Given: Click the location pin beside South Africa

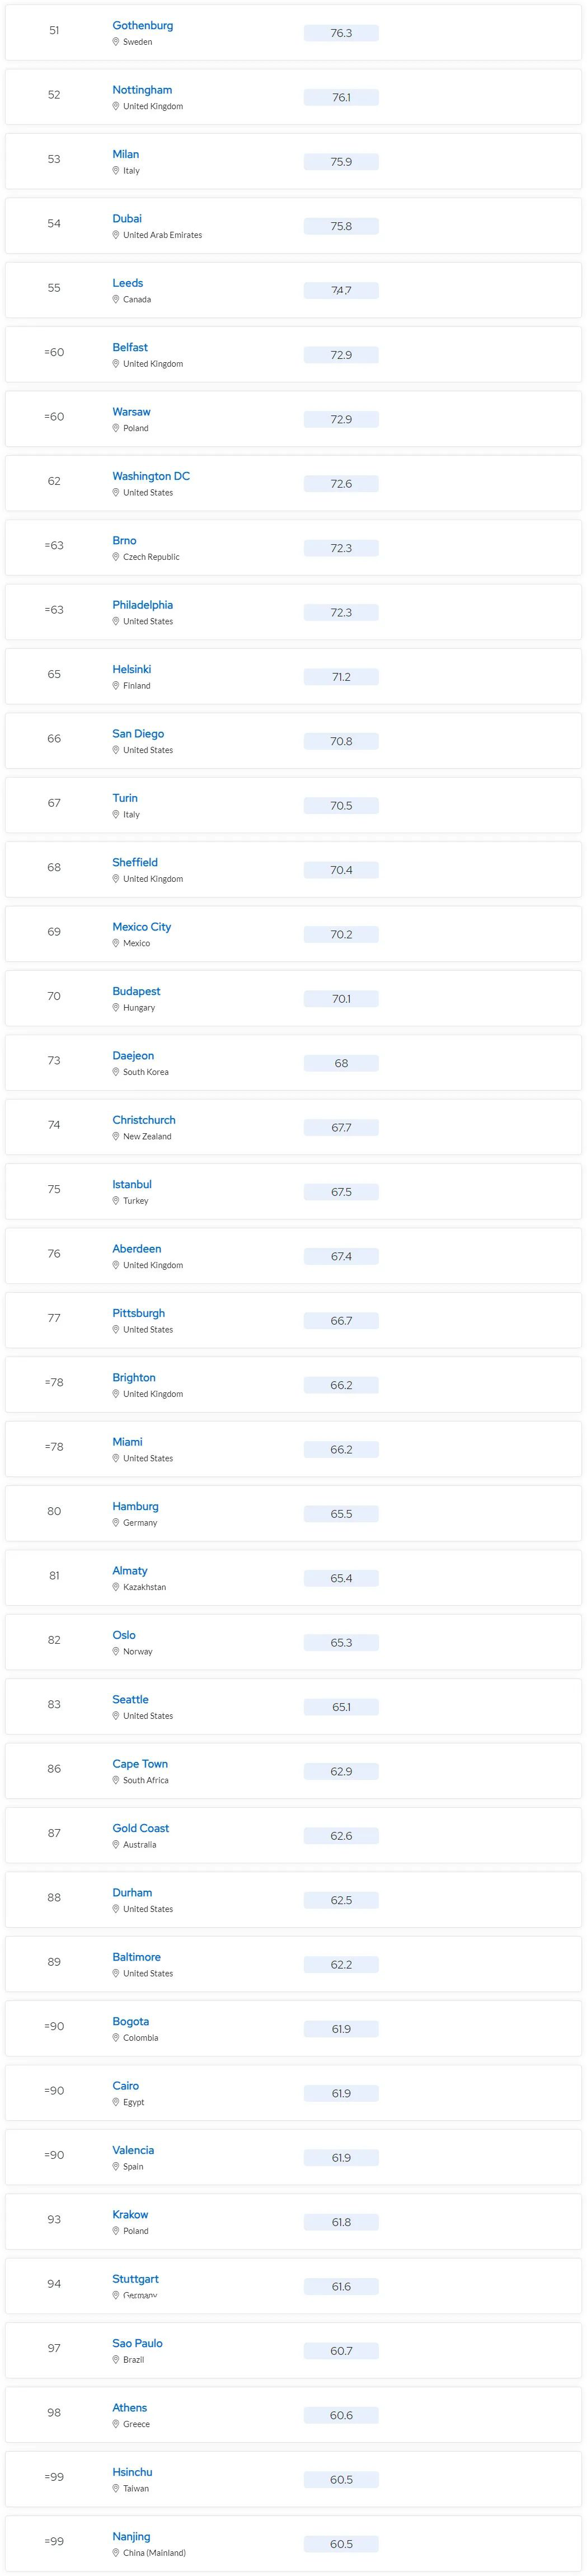Looking at the screenshot, I should tap(116, 1780).
